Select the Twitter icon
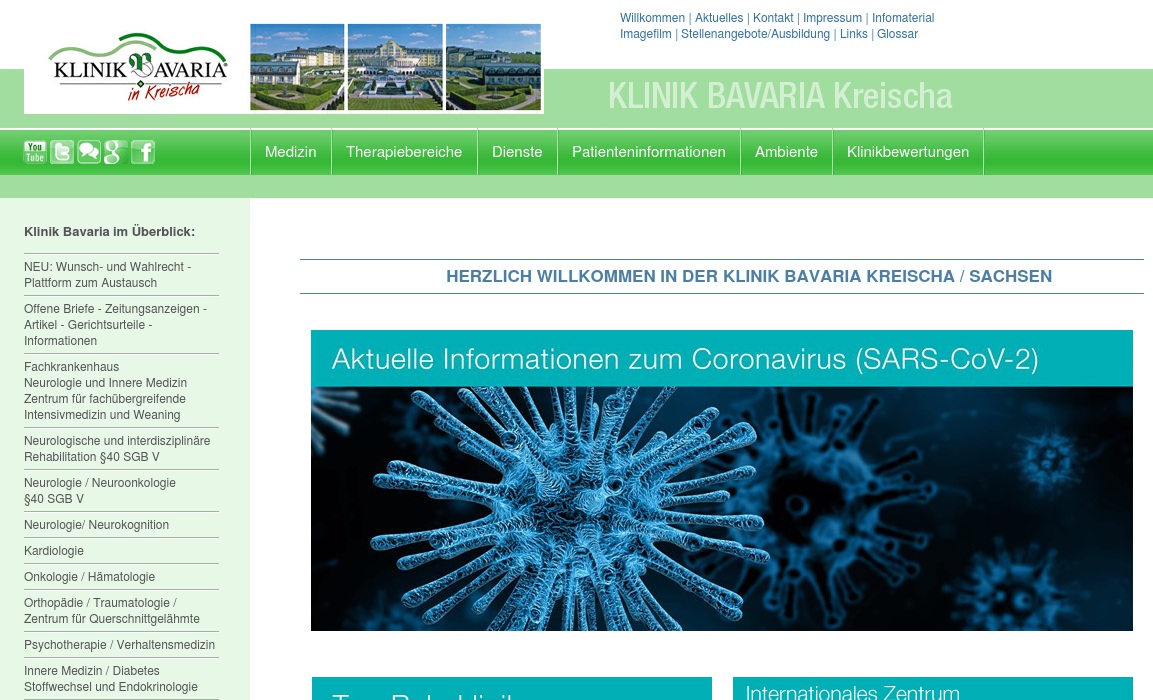 click(x=62, y=152)
